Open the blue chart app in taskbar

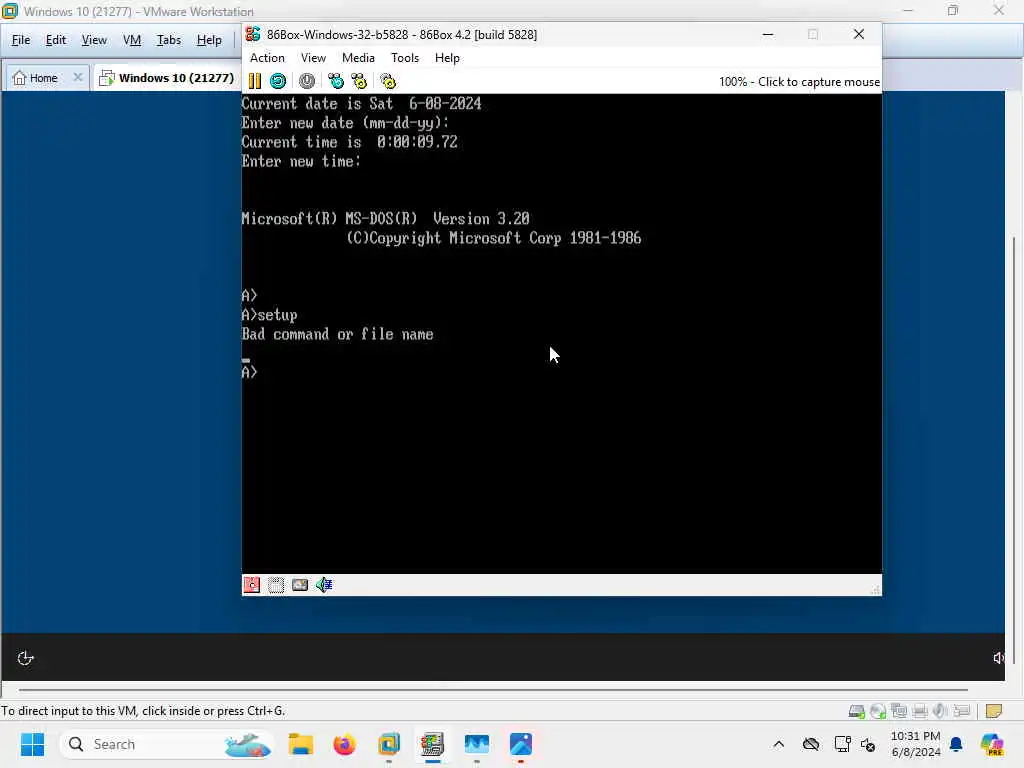pyautogui.click(x=477, y=744)
